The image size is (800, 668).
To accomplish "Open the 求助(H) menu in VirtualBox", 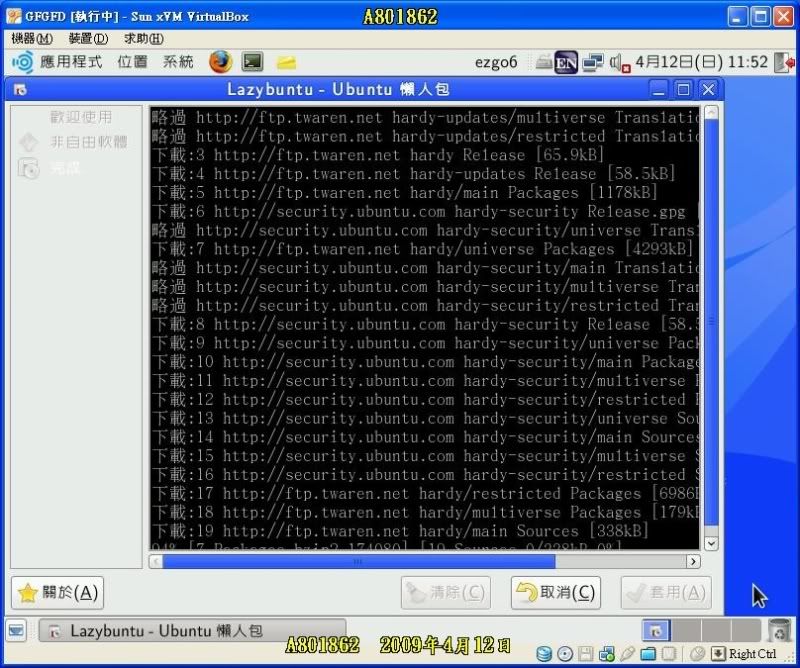I will click(144, 38).
